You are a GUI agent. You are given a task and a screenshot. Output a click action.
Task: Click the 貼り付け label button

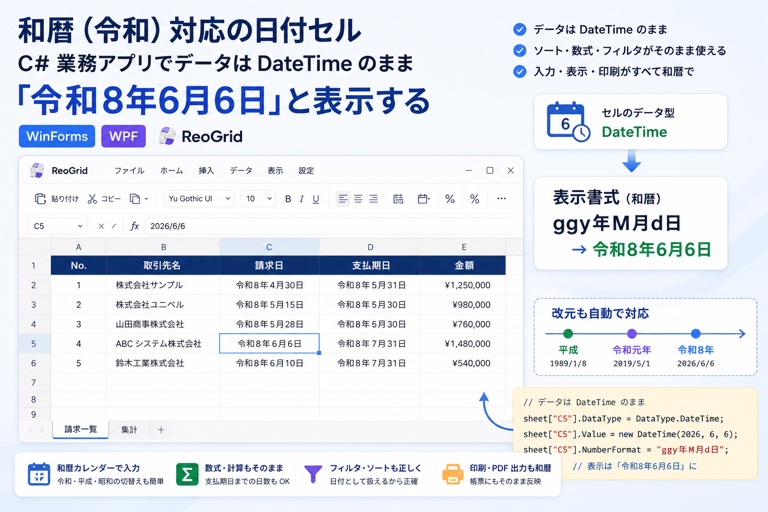[65, 198]
